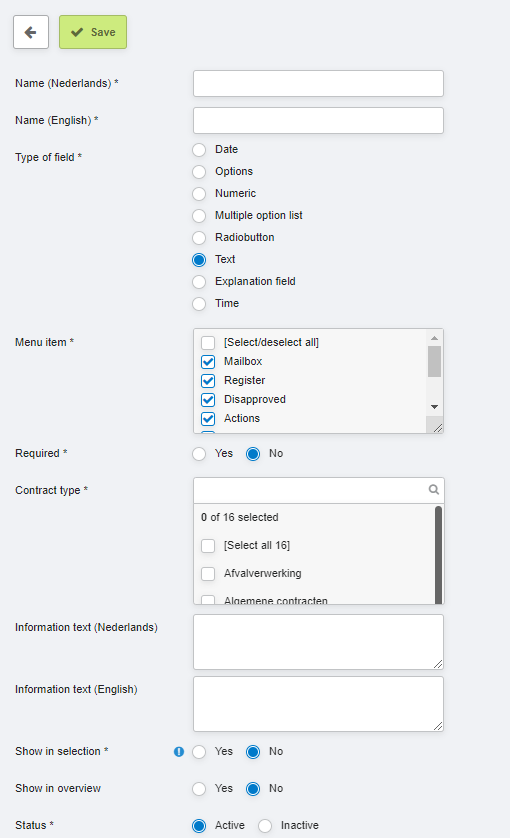Click the Menu item list scroll-down arrow
Viewport: 510px width, 838px height.
coord(435,407)
